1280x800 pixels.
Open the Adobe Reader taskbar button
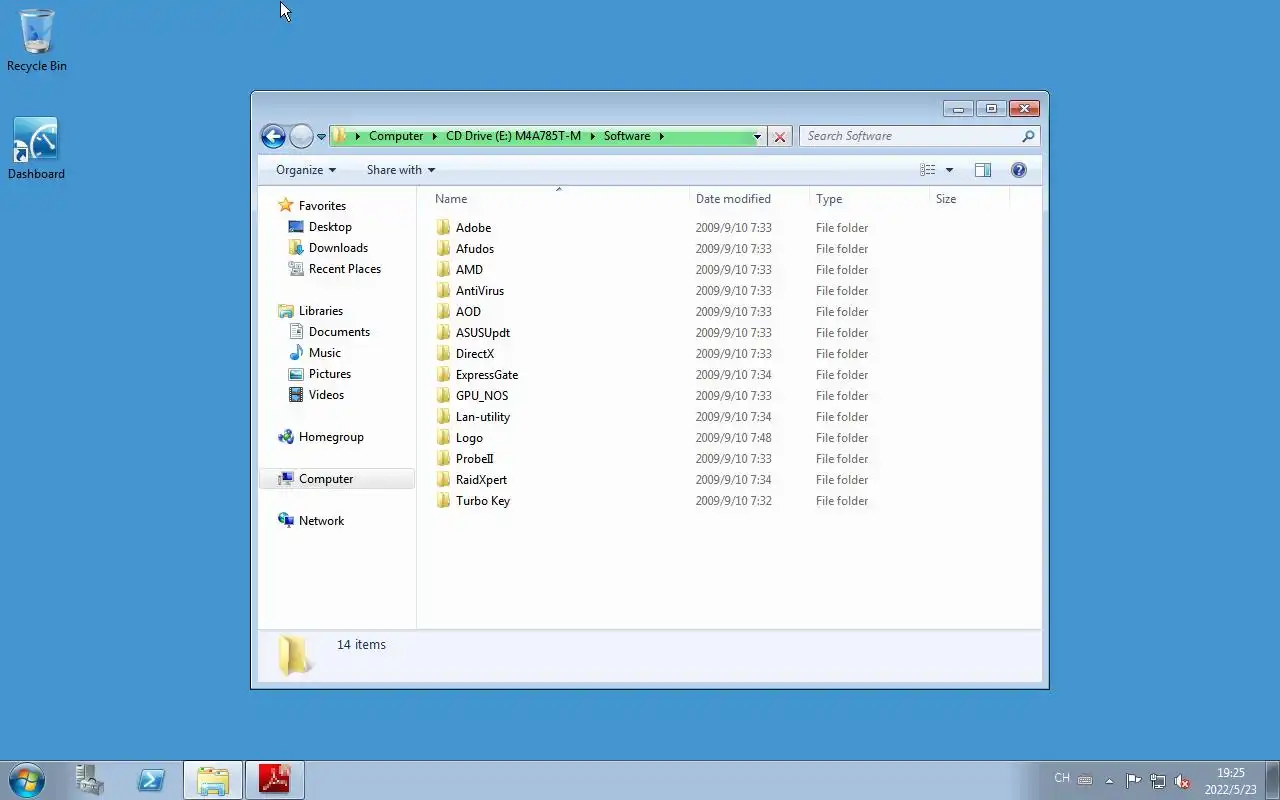tap(275, 780)
